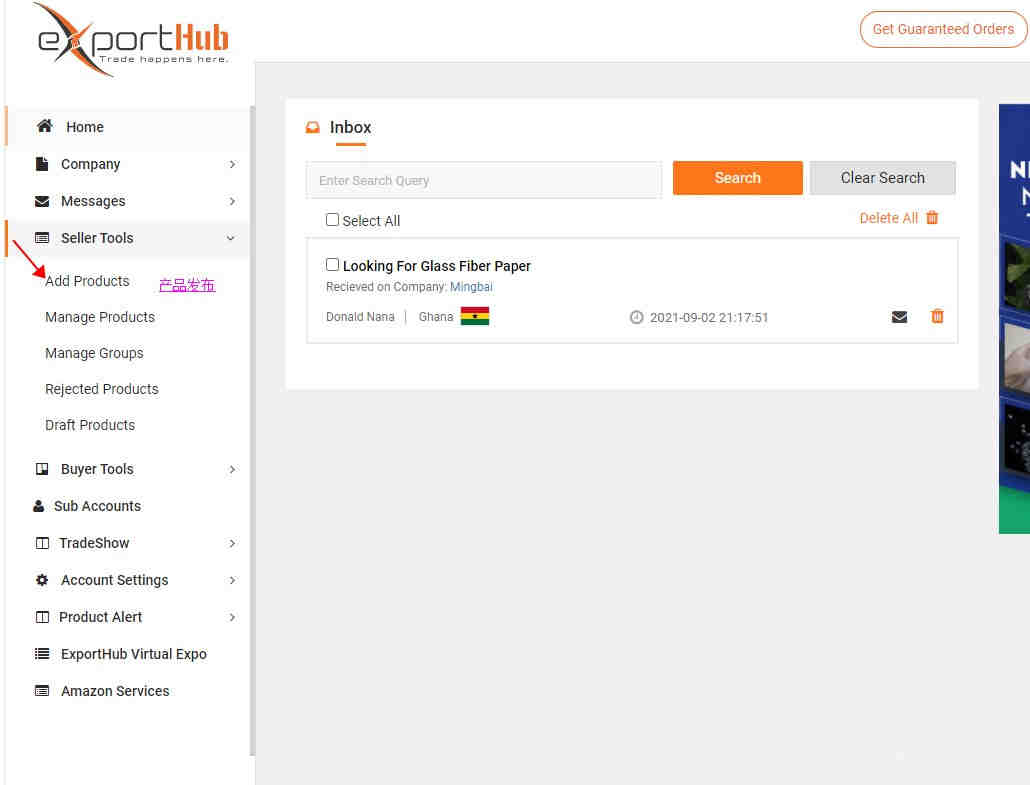This screenshot has width=1030, height=785.
Task: Click the Company document icon
Action: pos(41,164)
